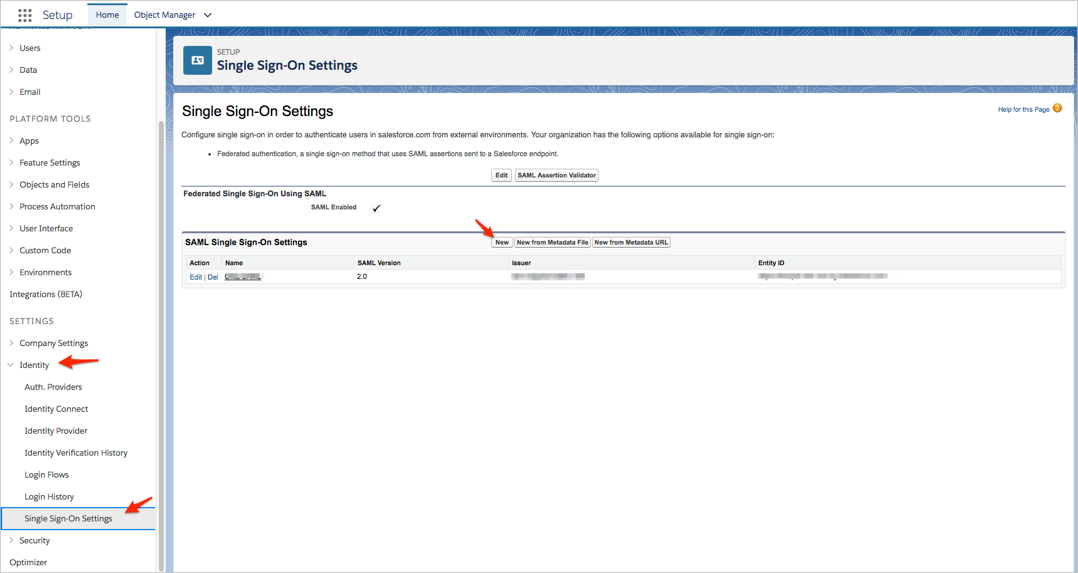The width and height of the screenshot is (1078, 573).
Task: Click the Single Sign-On Settings header icon
Action: [x=197, y=60]
